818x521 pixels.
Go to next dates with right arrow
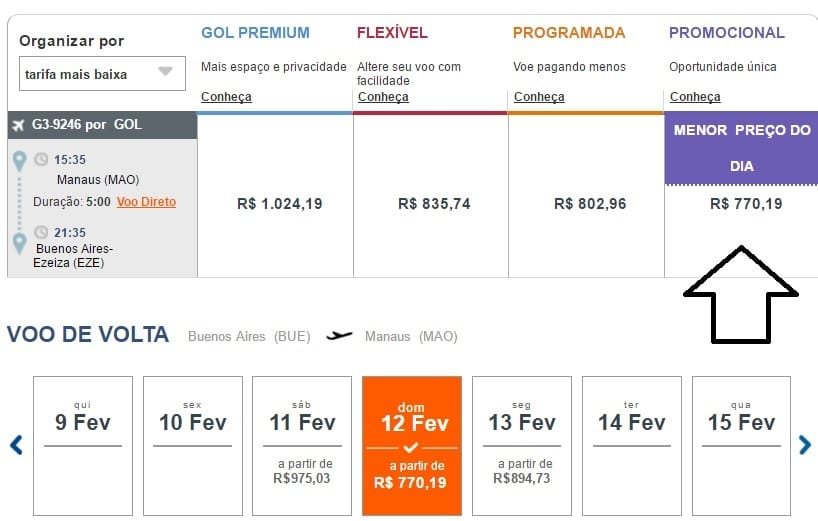[805, 445]
